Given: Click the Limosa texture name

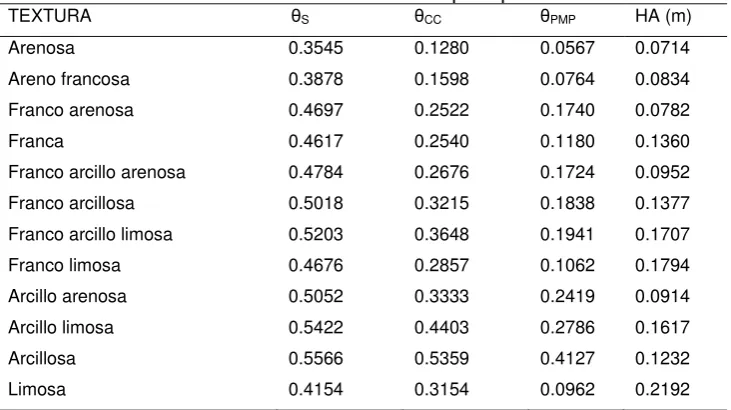Looking at the screenshot, I should click(37, 389).
